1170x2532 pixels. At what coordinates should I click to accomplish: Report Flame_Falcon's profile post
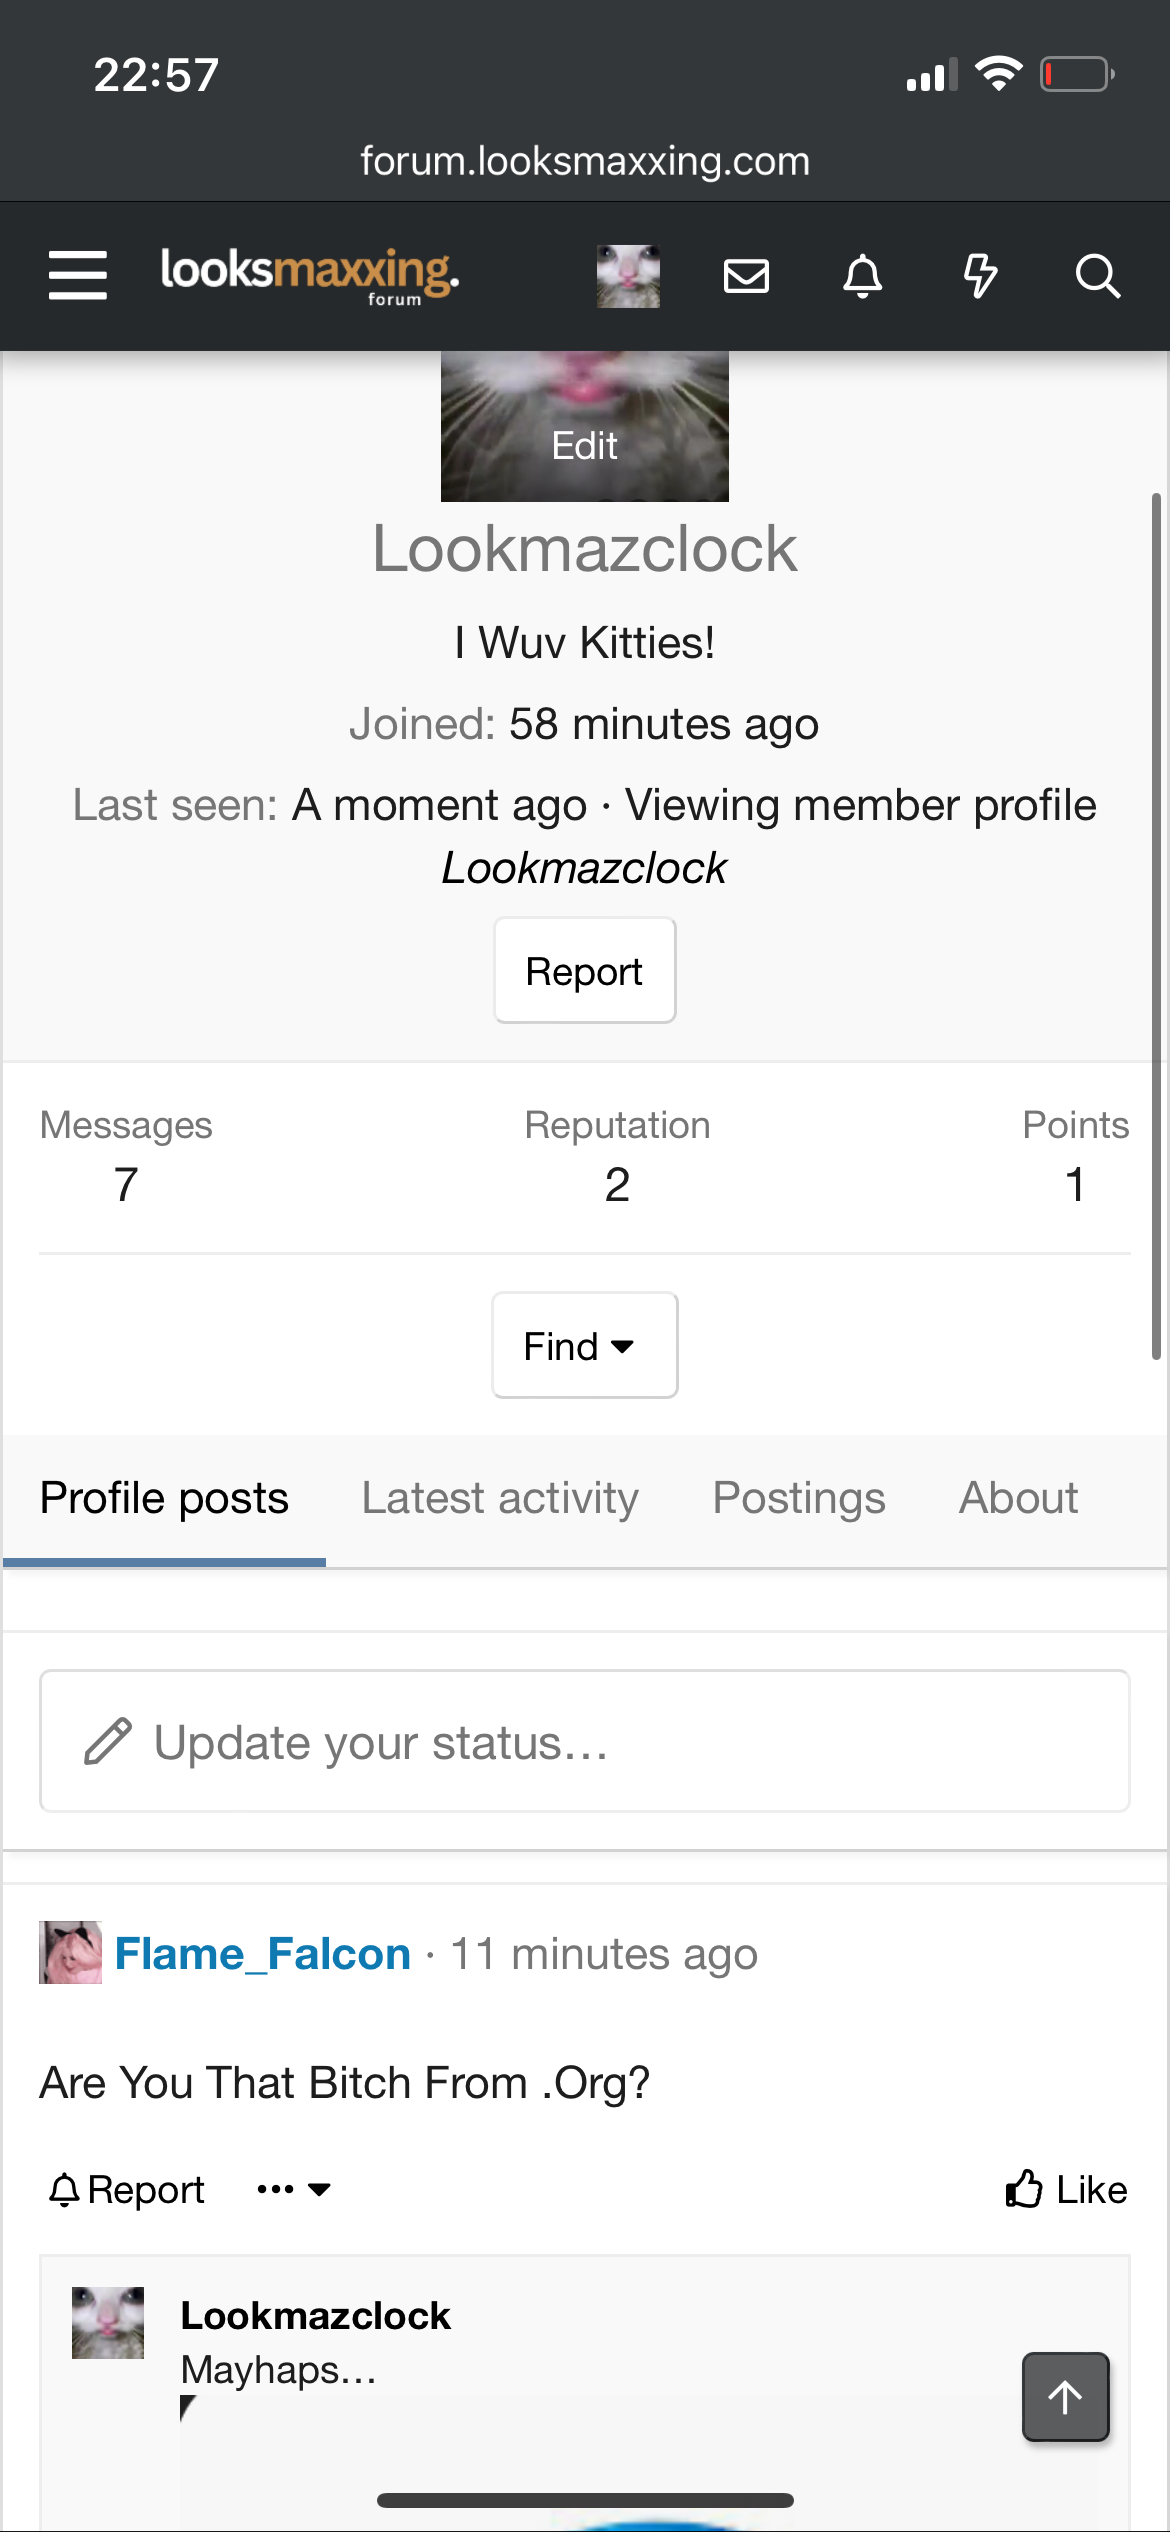pyautogui.click(x=127, y=2190)
